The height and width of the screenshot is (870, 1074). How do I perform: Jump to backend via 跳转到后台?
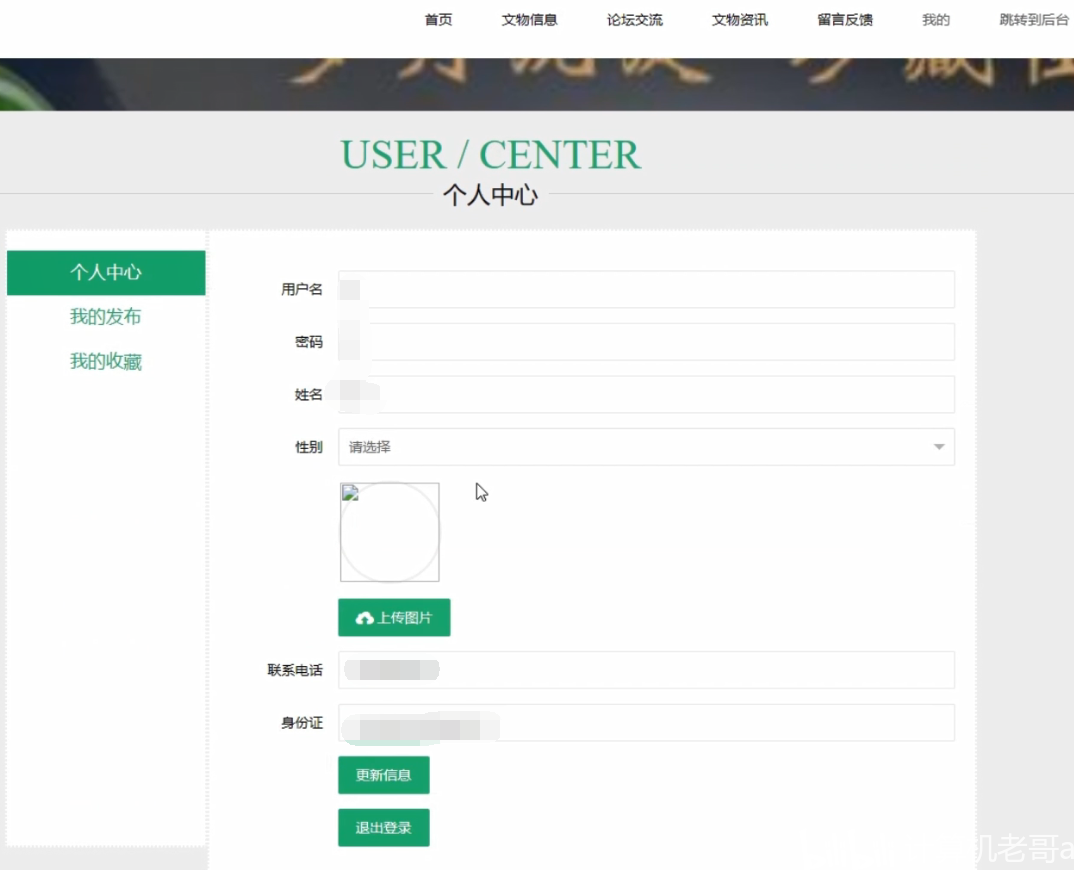pyautogui.click(x=1034, y=20)
